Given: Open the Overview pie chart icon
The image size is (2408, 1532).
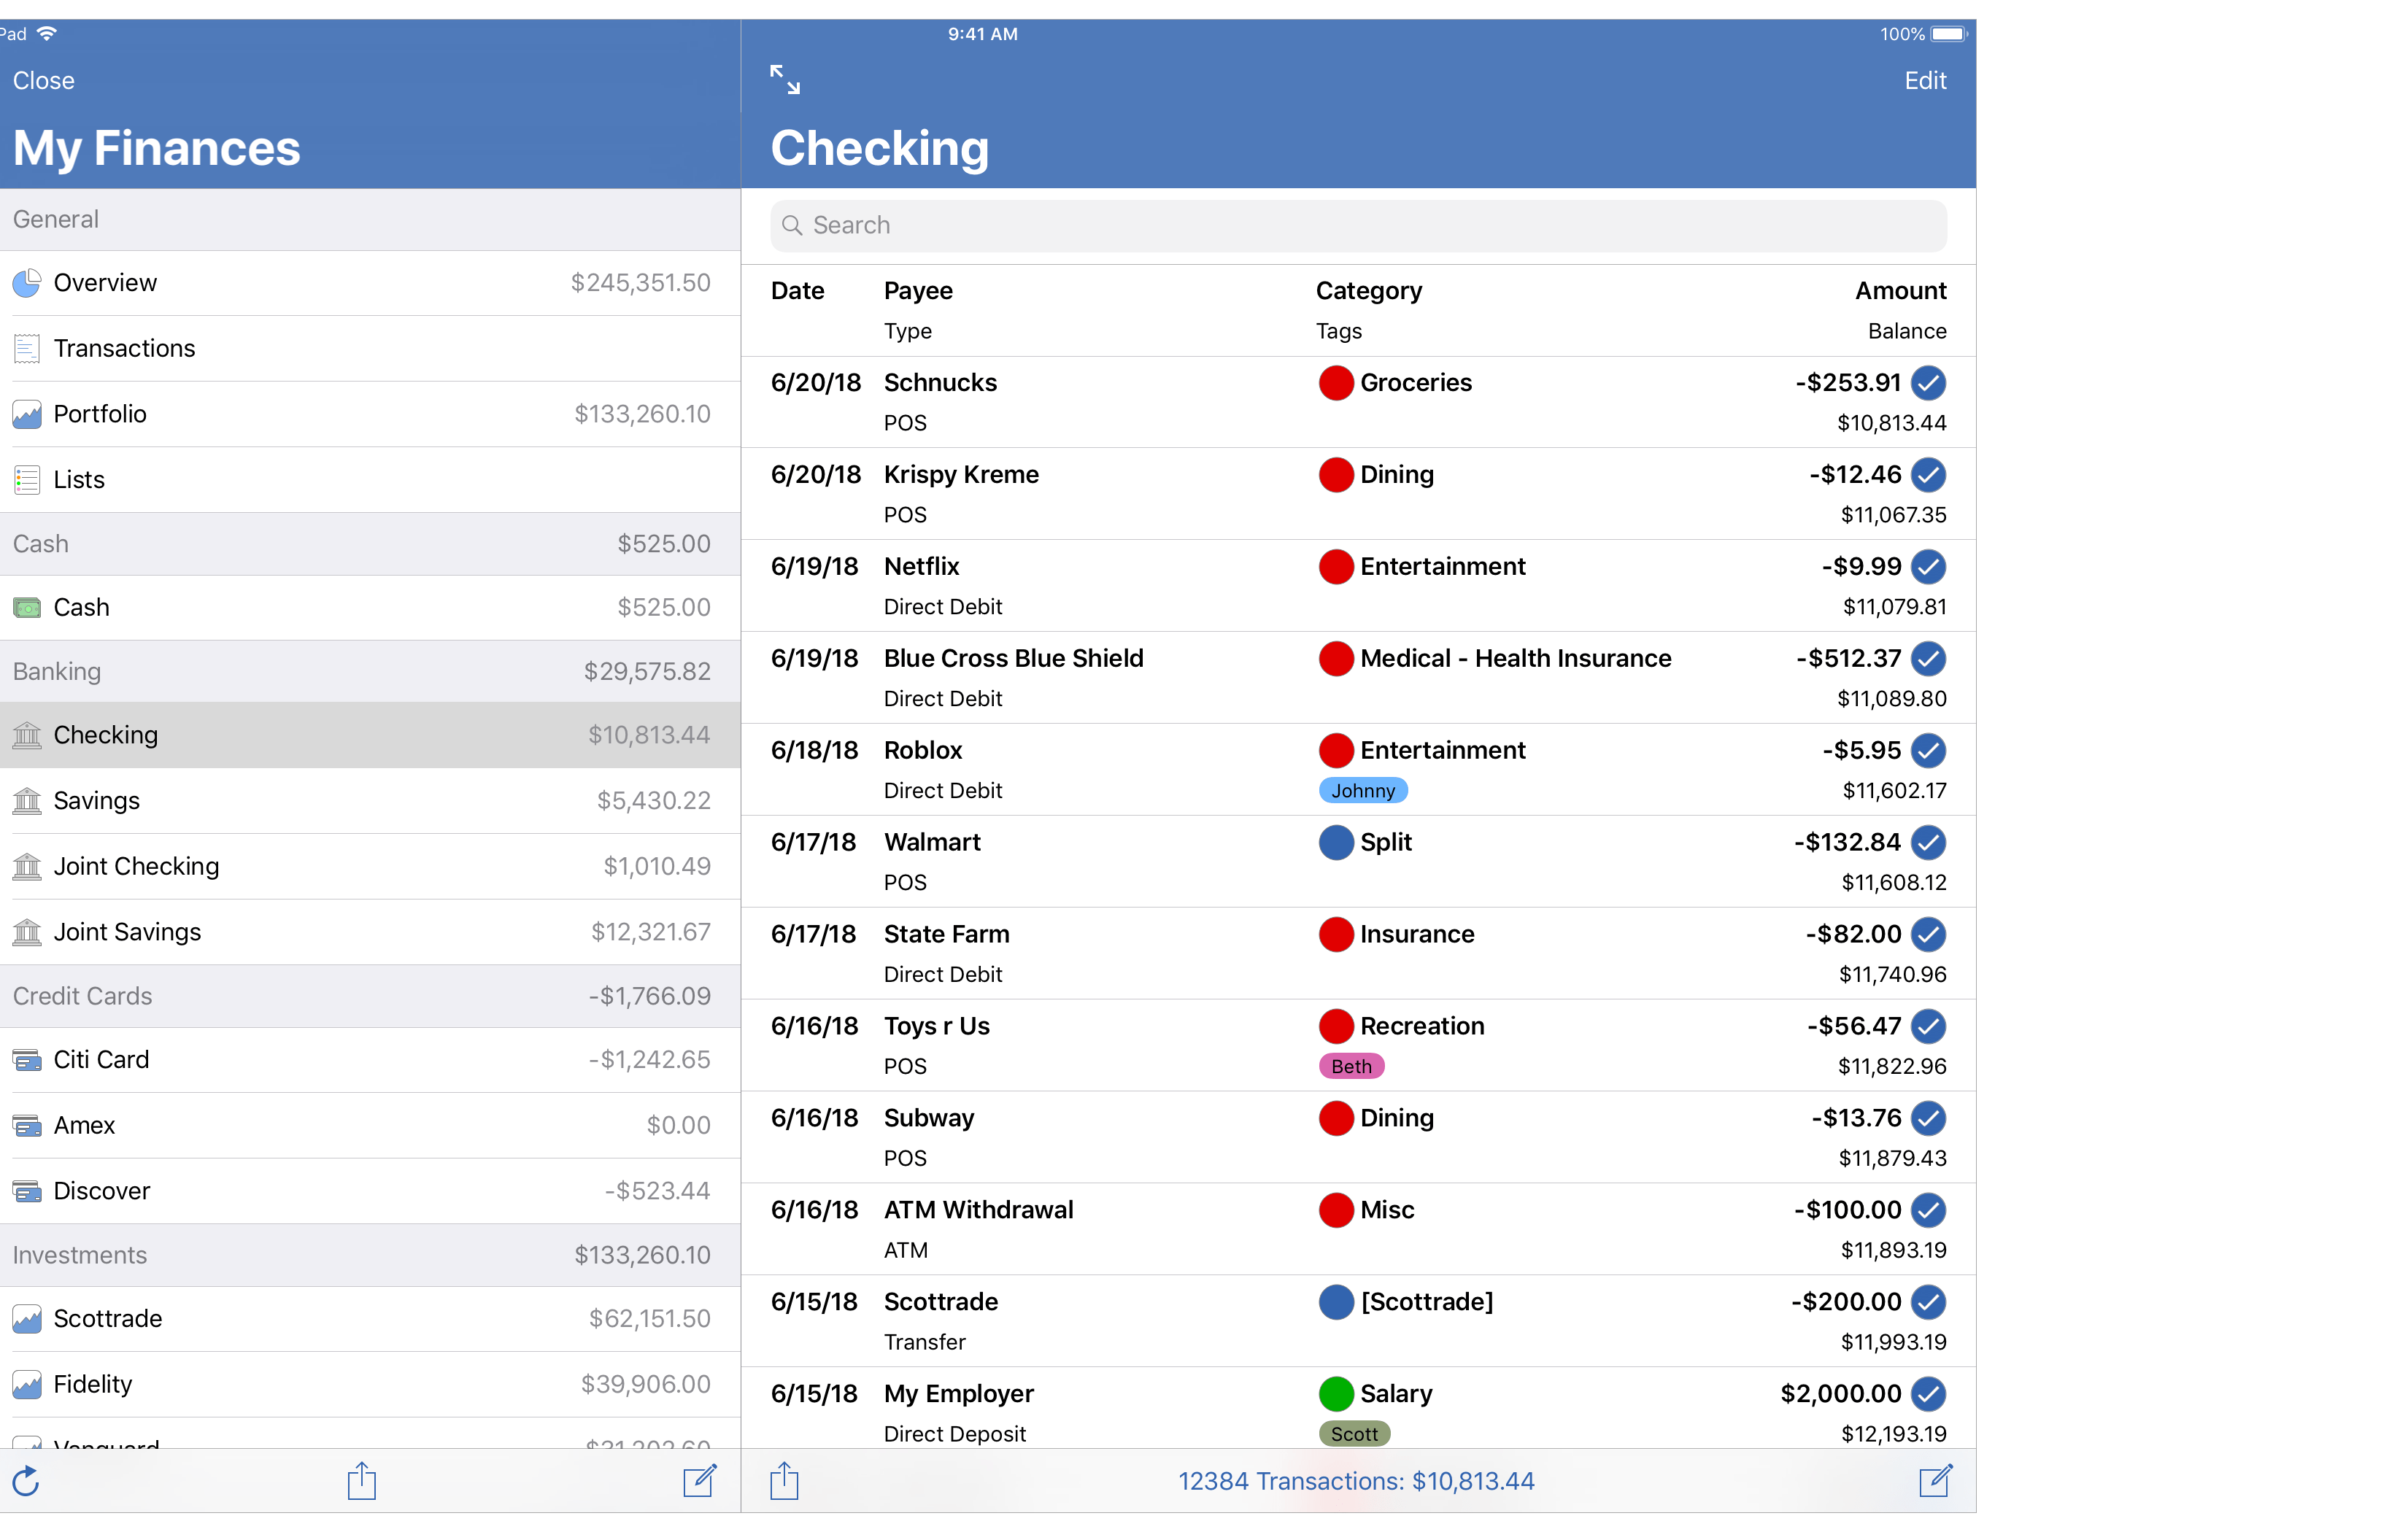Looking at the screenshot, I should [x=27, y=283].
